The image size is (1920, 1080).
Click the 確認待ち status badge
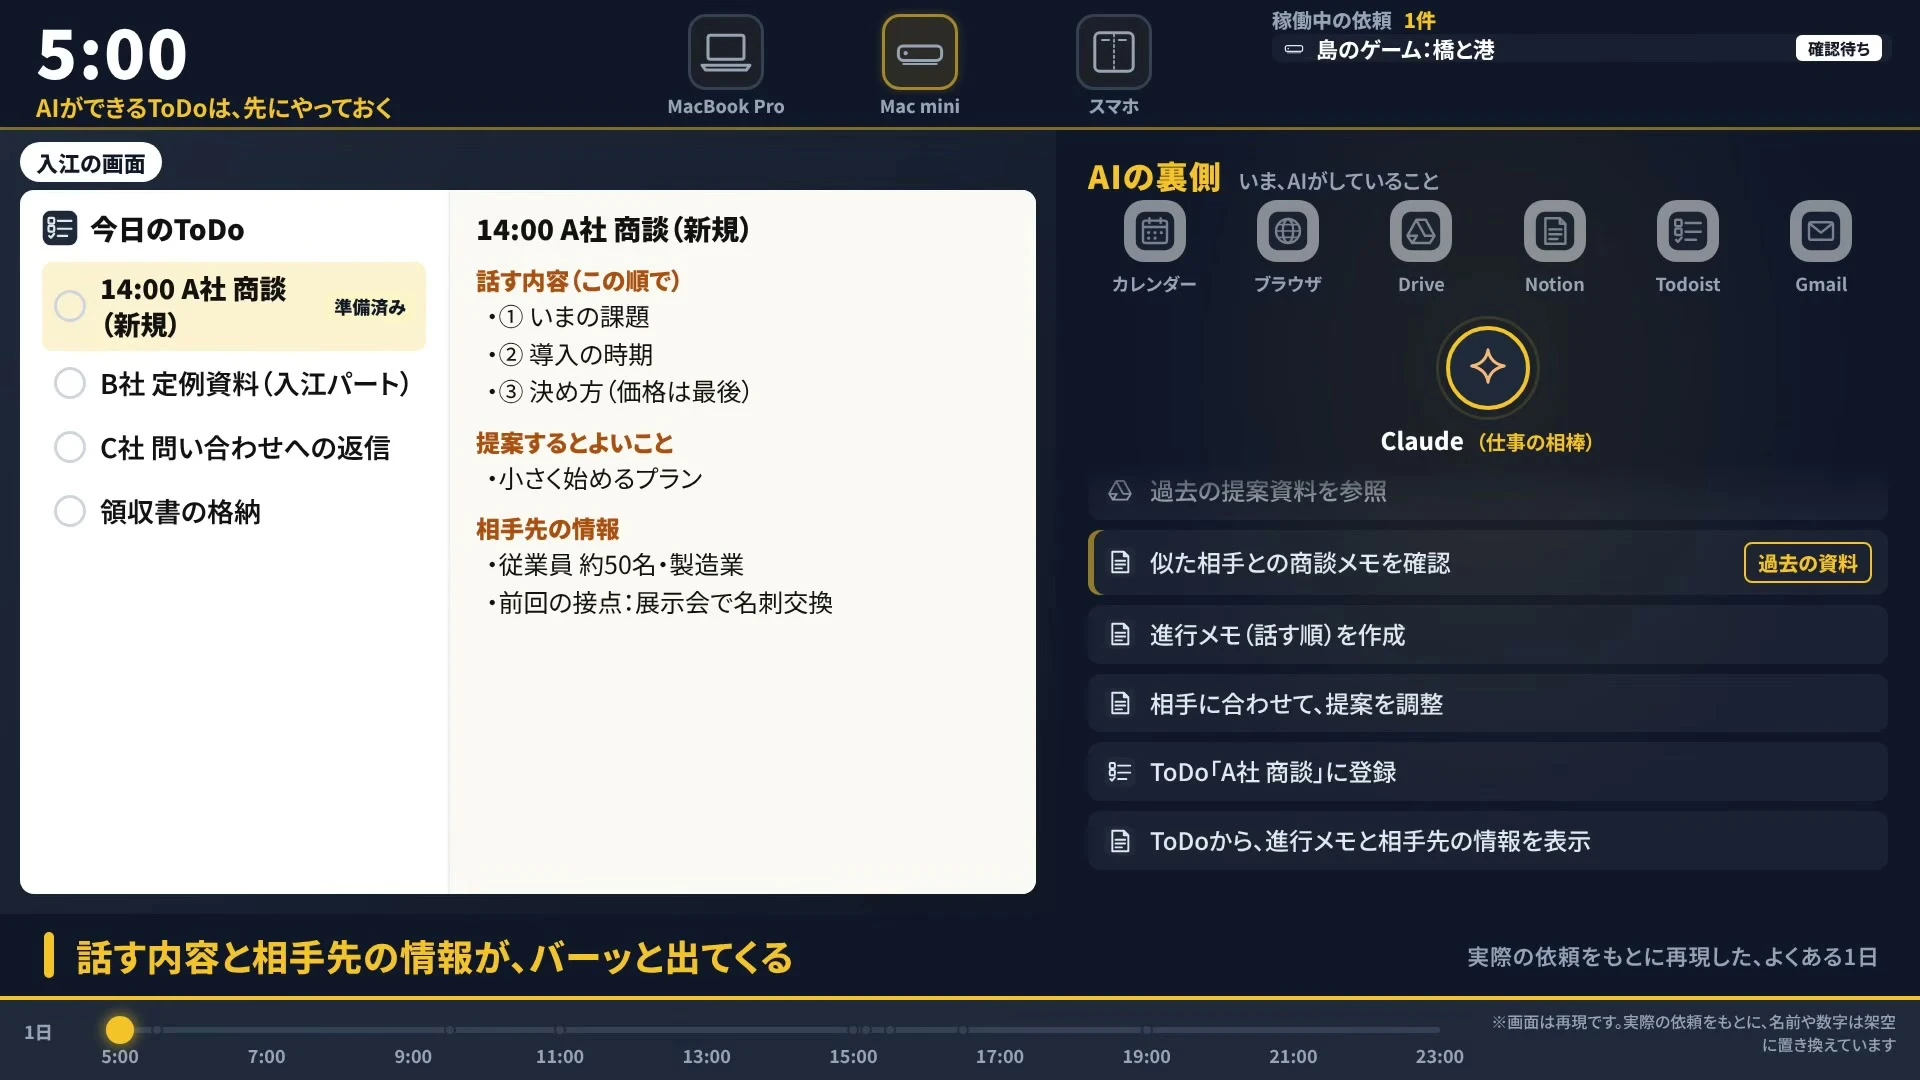(1838, 49)
